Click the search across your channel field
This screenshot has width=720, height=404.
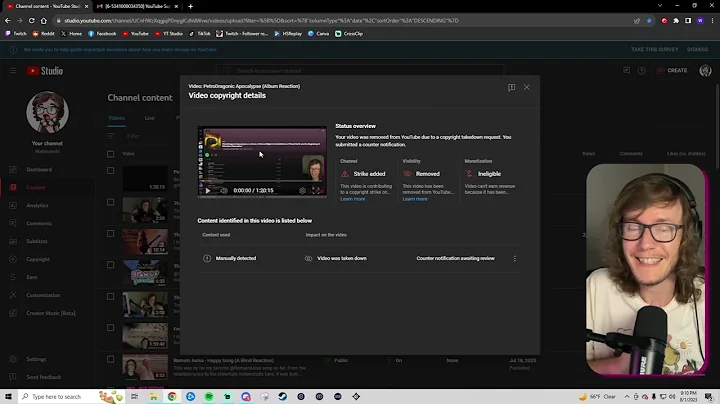(360, 71)
